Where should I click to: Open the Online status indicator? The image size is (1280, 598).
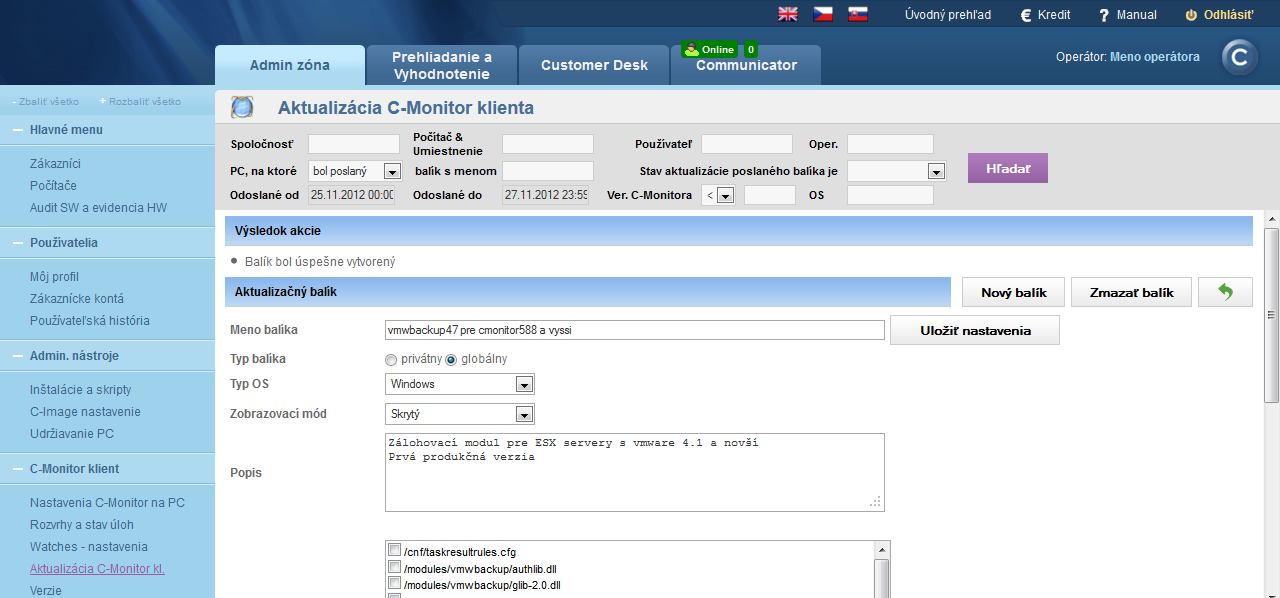coord(710,49)
